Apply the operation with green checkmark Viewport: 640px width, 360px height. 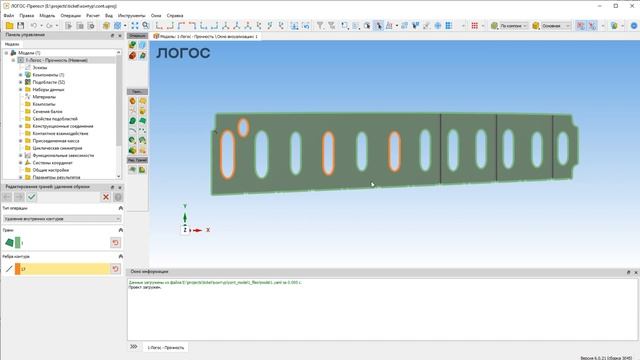coord(31,197)
